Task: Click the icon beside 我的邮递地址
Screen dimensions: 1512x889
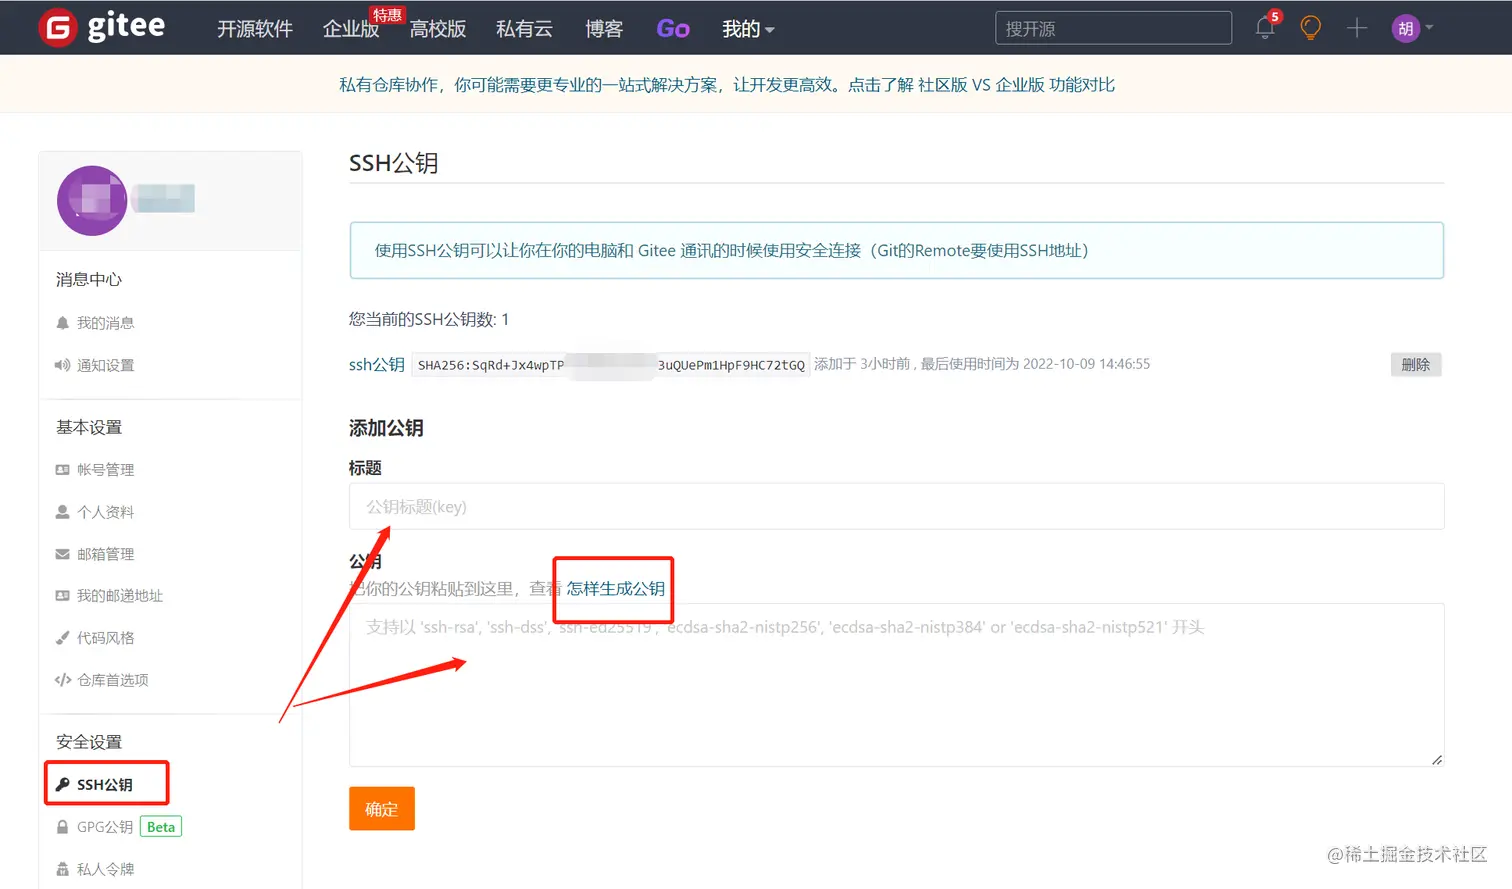Action: coord(62,596)
